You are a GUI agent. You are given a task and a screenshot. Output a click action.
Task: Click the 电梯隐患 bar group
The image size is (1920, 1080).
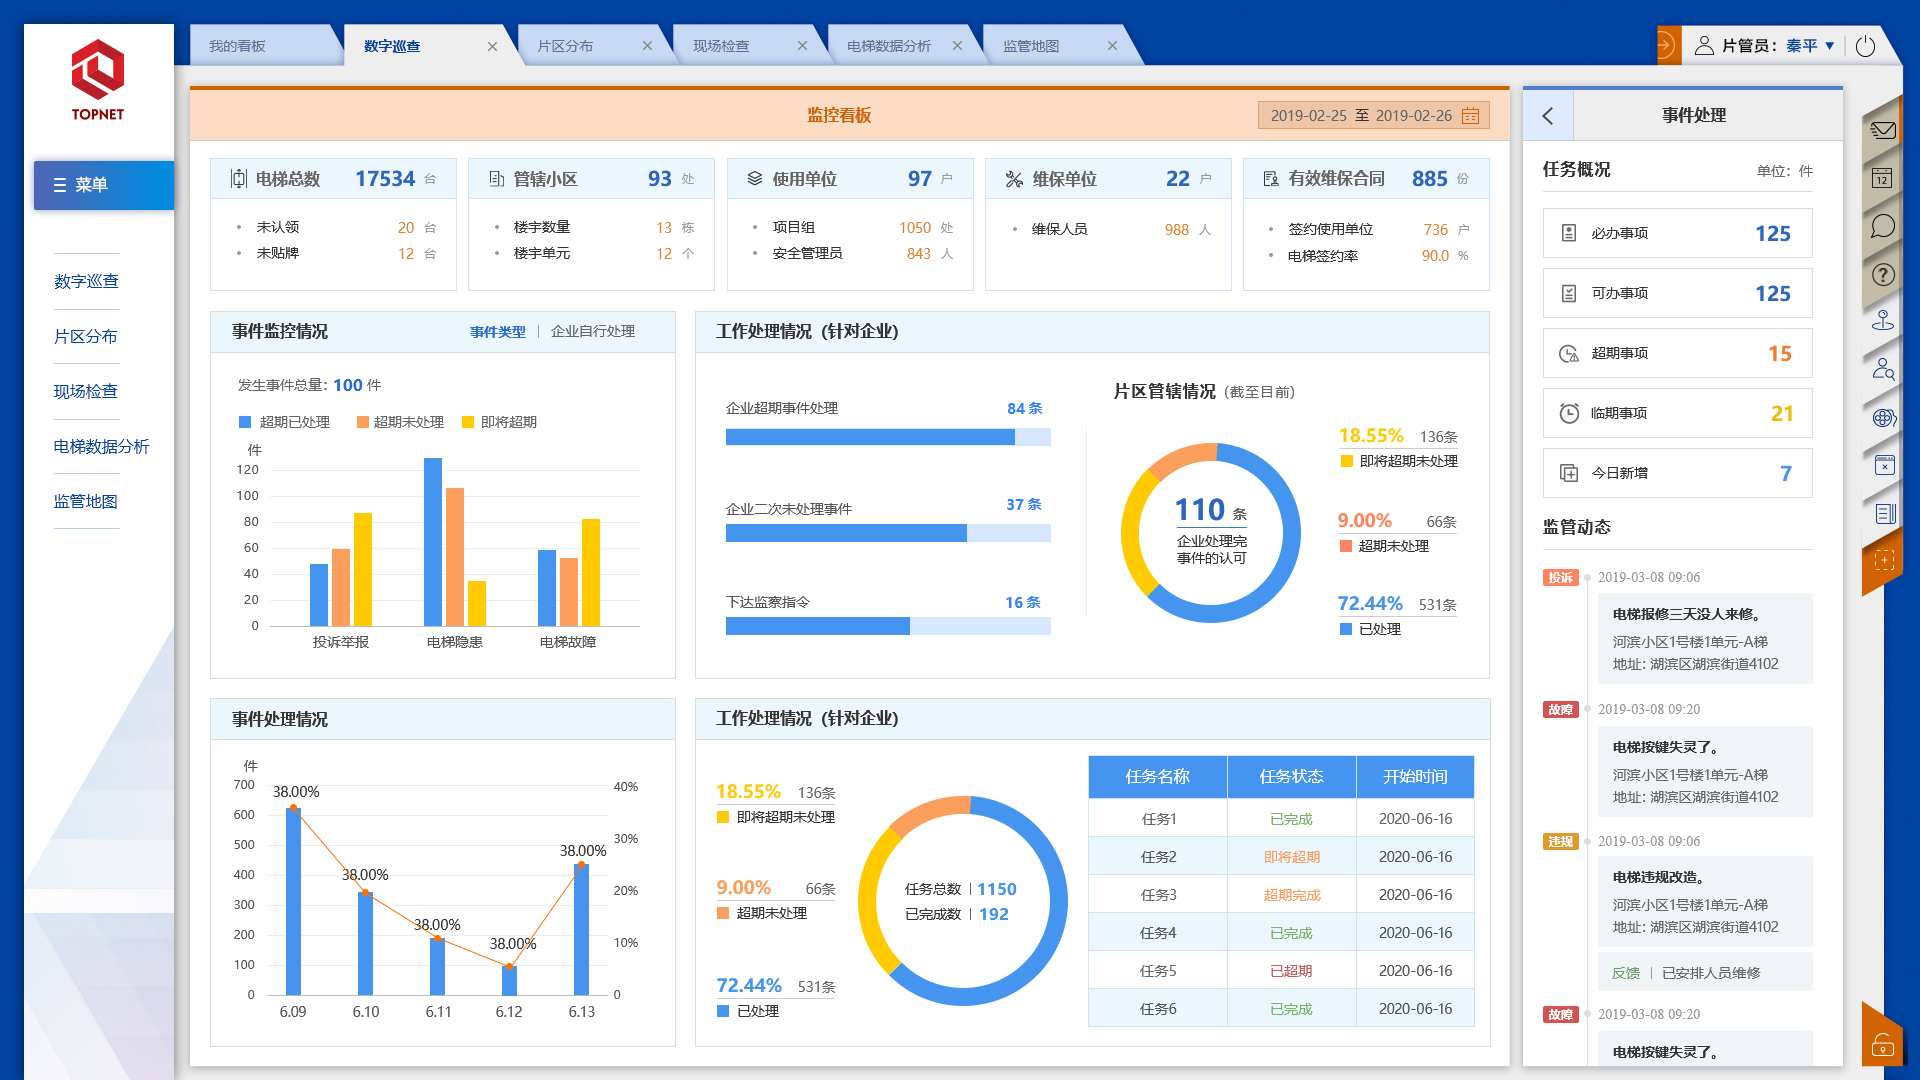point(454,542)
